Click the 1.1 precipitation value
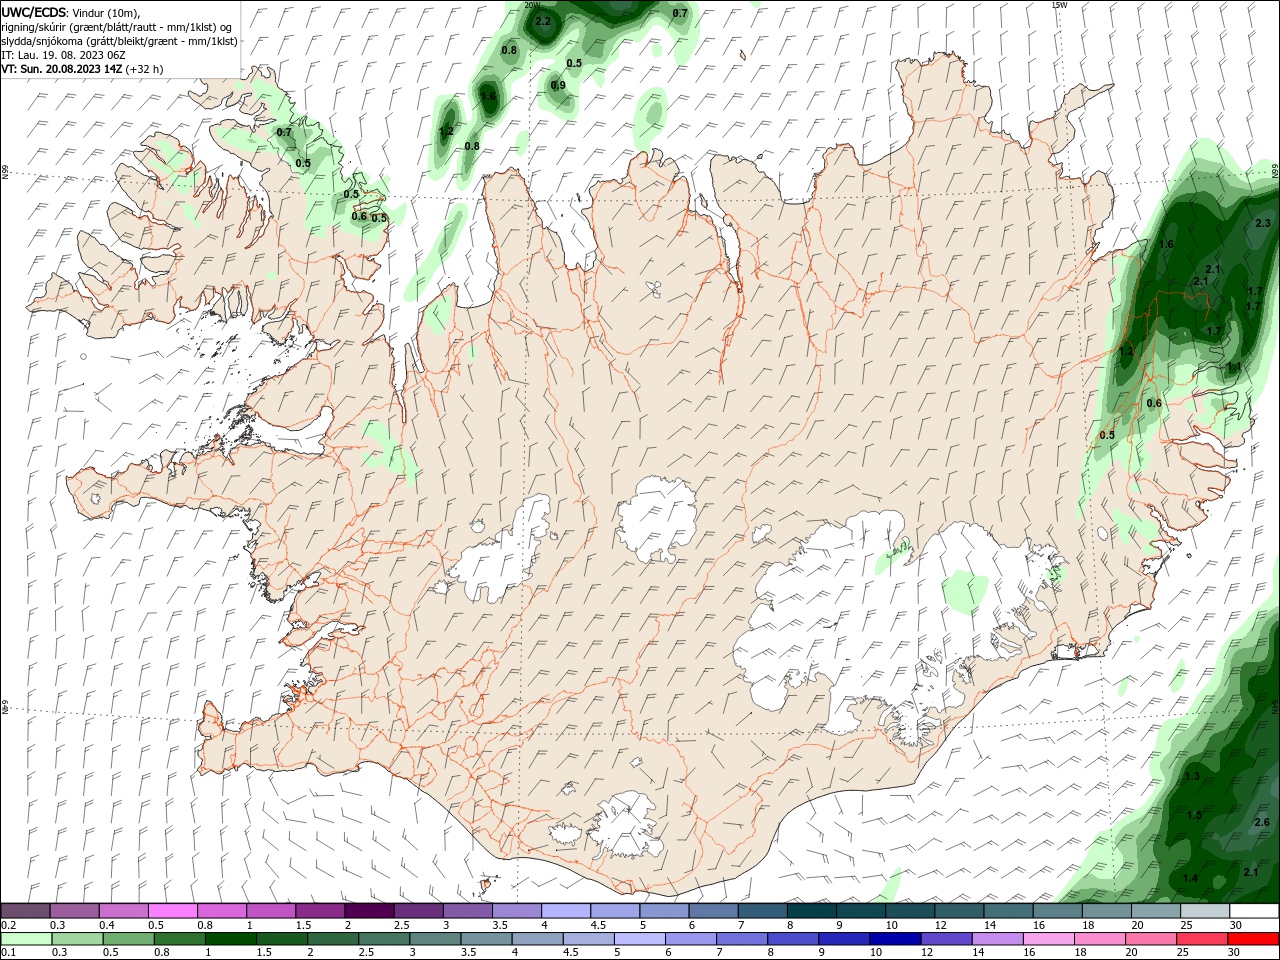The height and width of the screenshot is (960, 1280). click(1234, 368)
